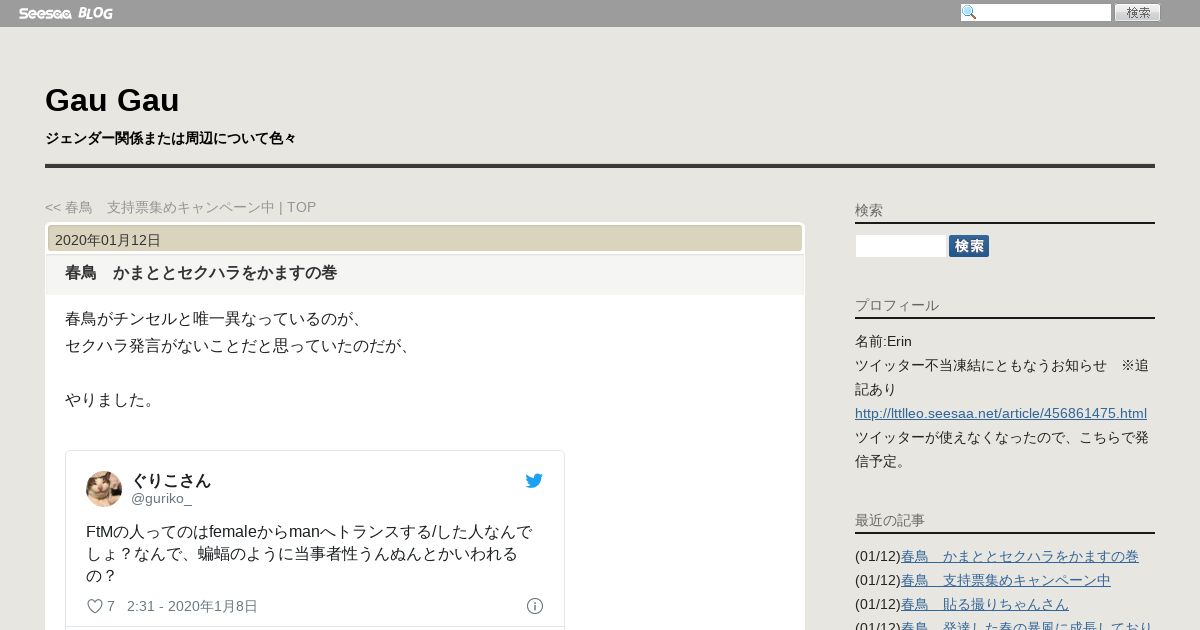
Task: Follow the TOP navigation link
Action: pos(301,207)
